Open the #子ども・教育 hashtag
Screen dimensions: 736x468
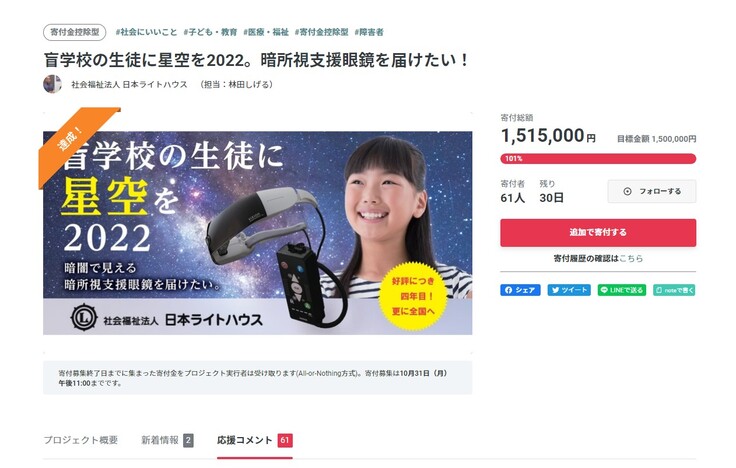pyautogui.click(x=210, y=32)
